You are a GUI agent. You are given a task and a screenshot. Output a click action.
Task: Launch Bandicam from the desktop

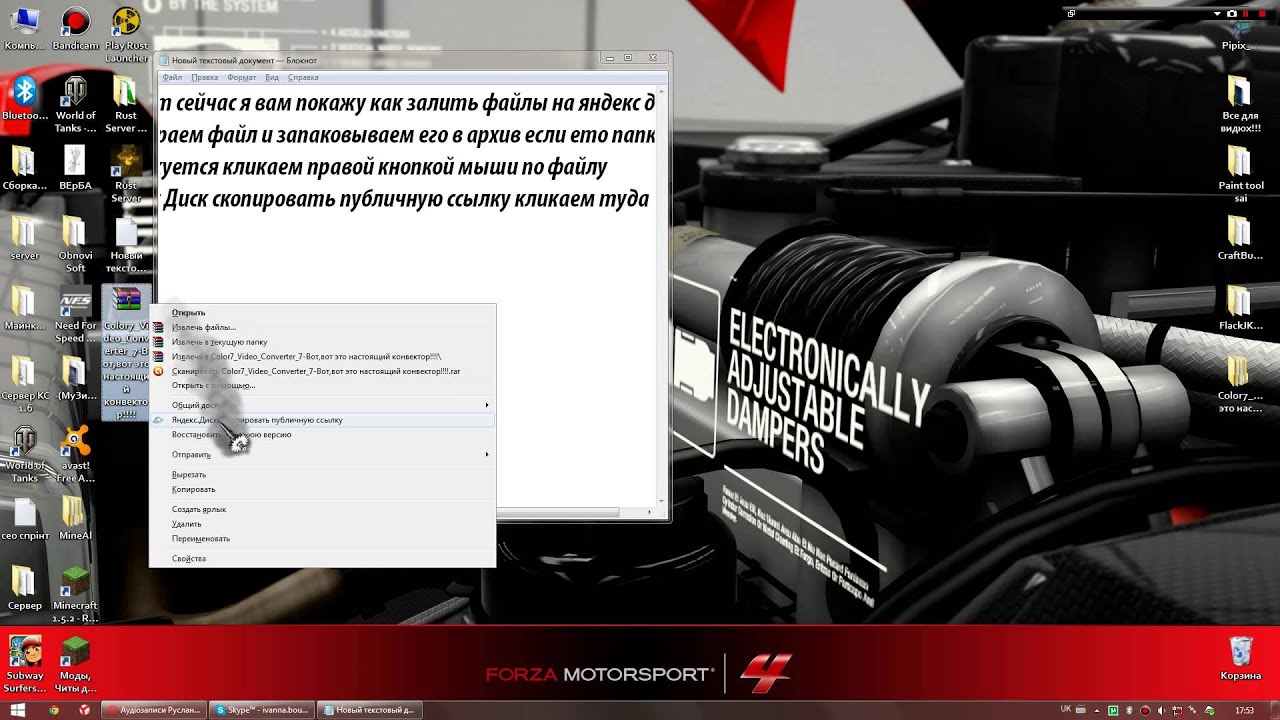75,27
